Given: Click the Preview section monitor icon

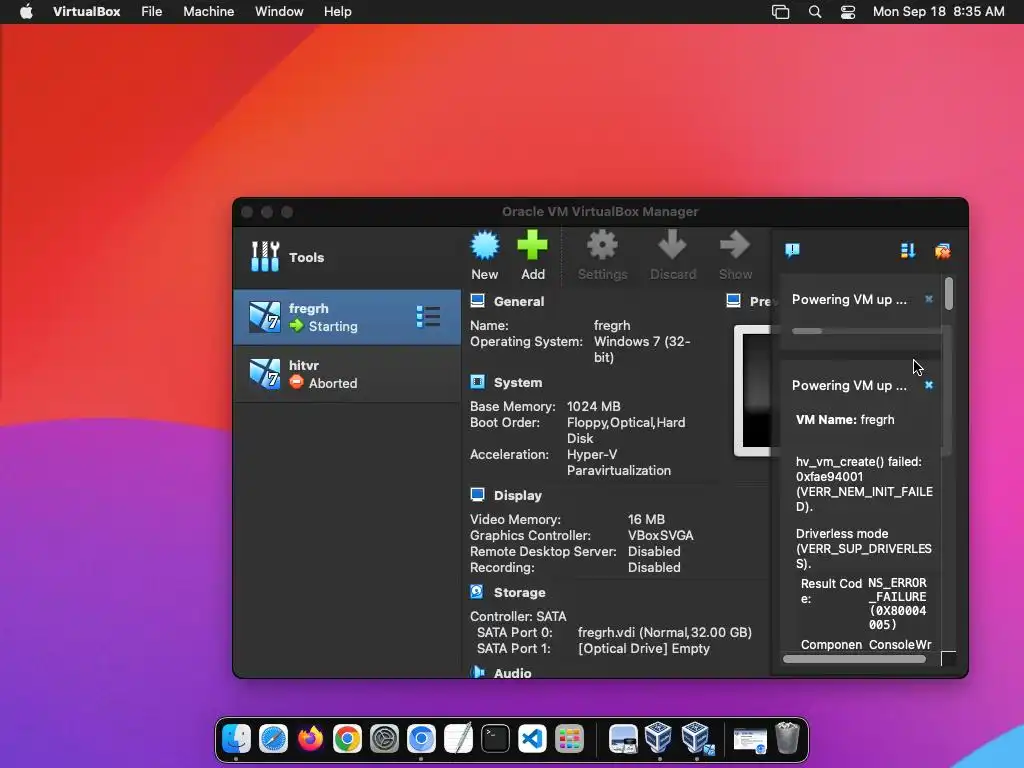Looking at the screenshot, I should (733, 300).
